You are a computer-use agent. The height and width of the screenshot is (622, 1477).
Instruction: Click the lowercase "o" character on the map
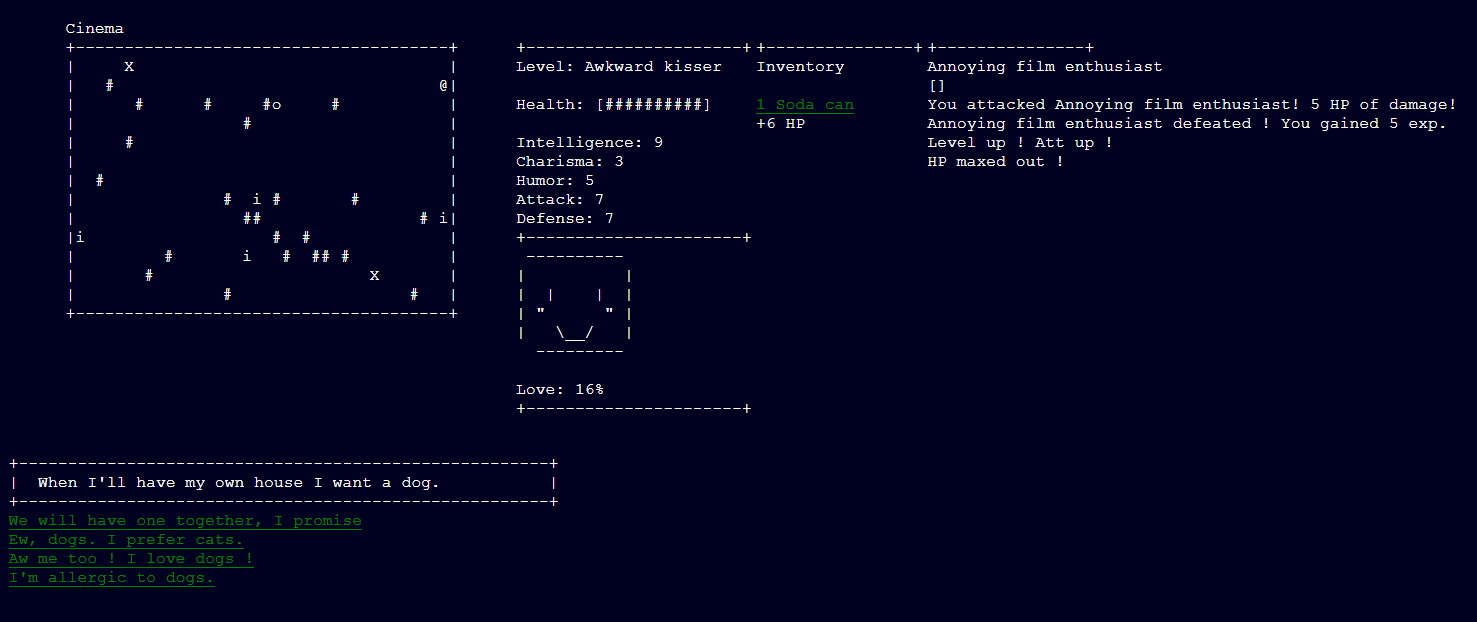[276, 105]
